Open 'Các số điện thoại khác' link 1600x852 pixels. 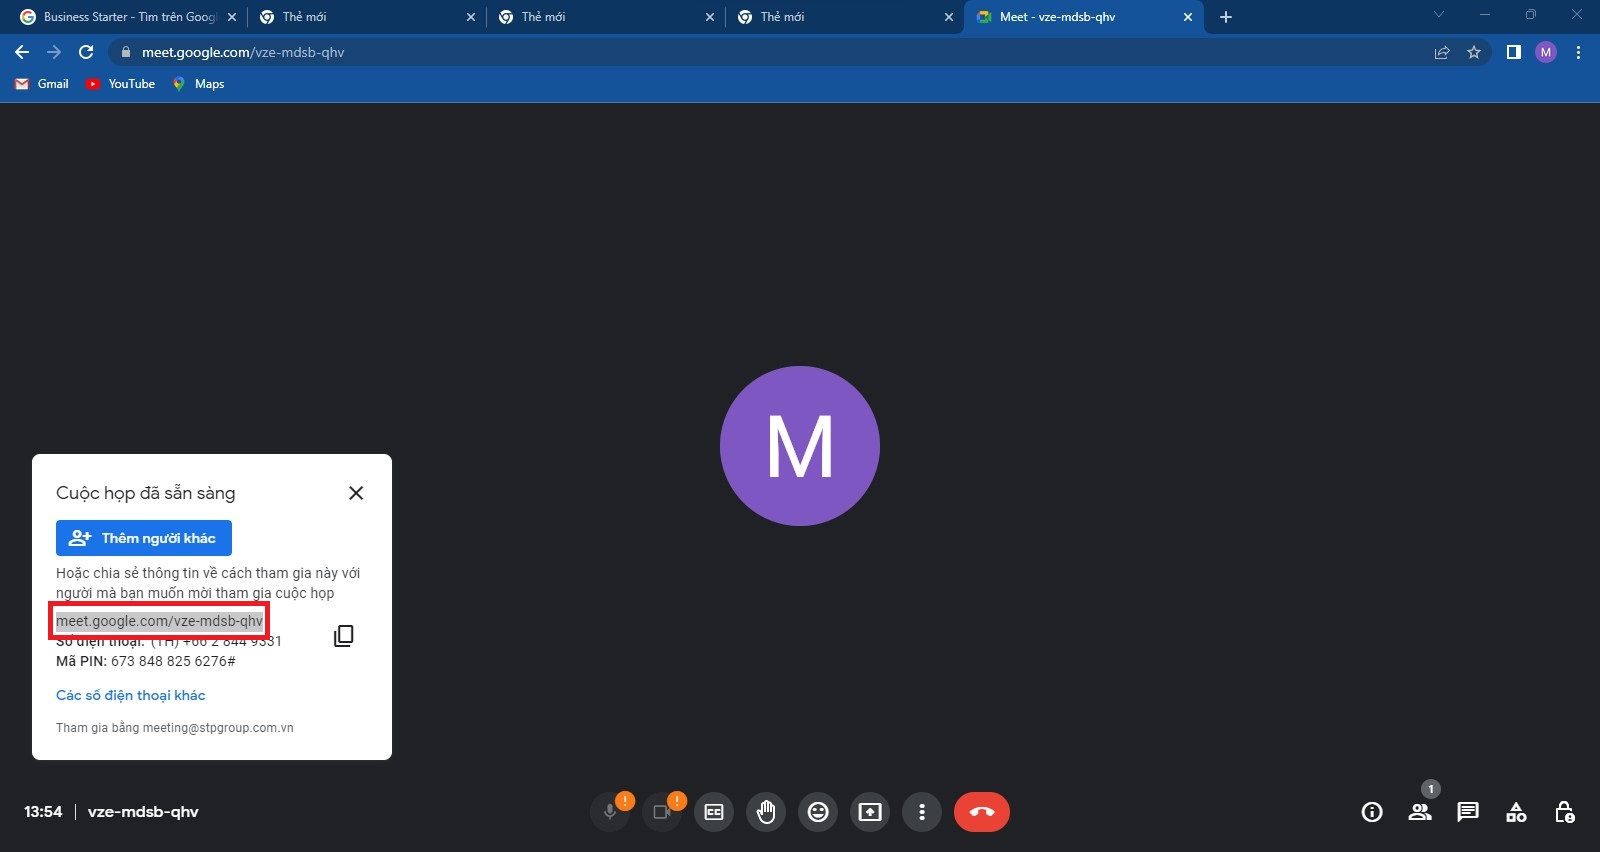[x=131, y=695]
